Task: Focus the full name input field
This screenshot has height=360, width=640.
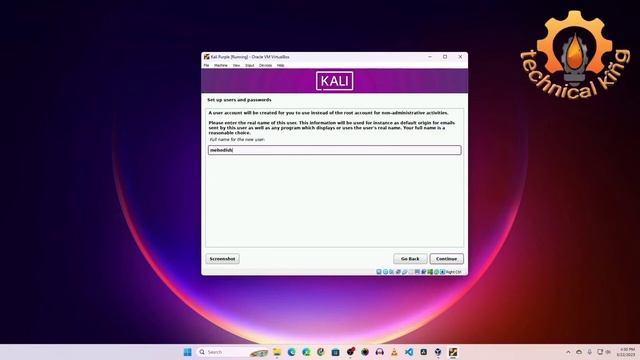Action: 334,150
